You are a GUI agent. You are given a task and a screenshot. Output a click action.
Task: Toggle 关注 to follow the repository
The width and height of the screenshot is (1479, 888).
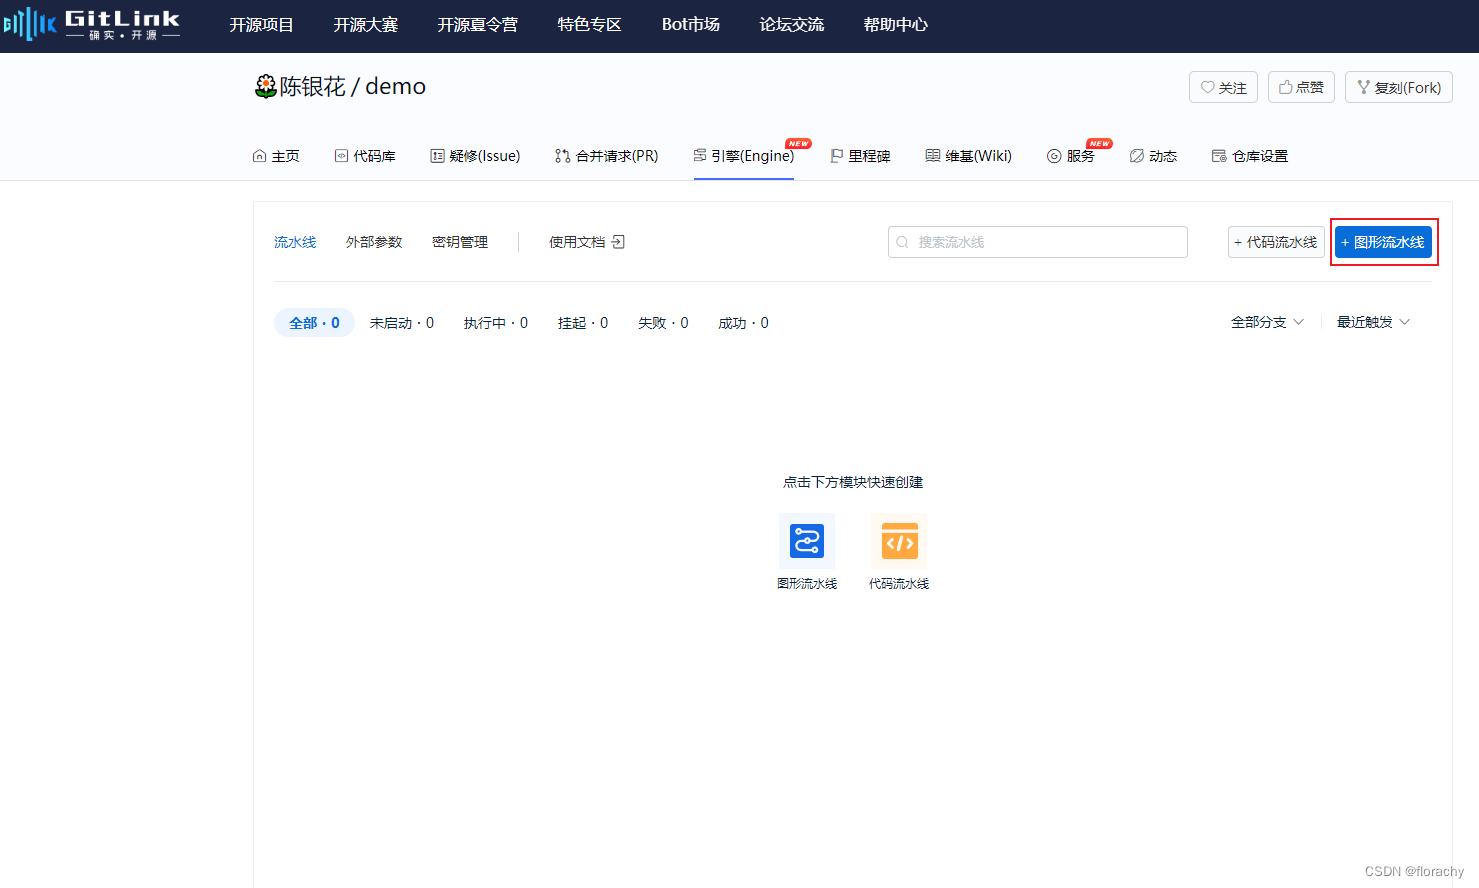pyautogui.click(x=1223, y=87)
